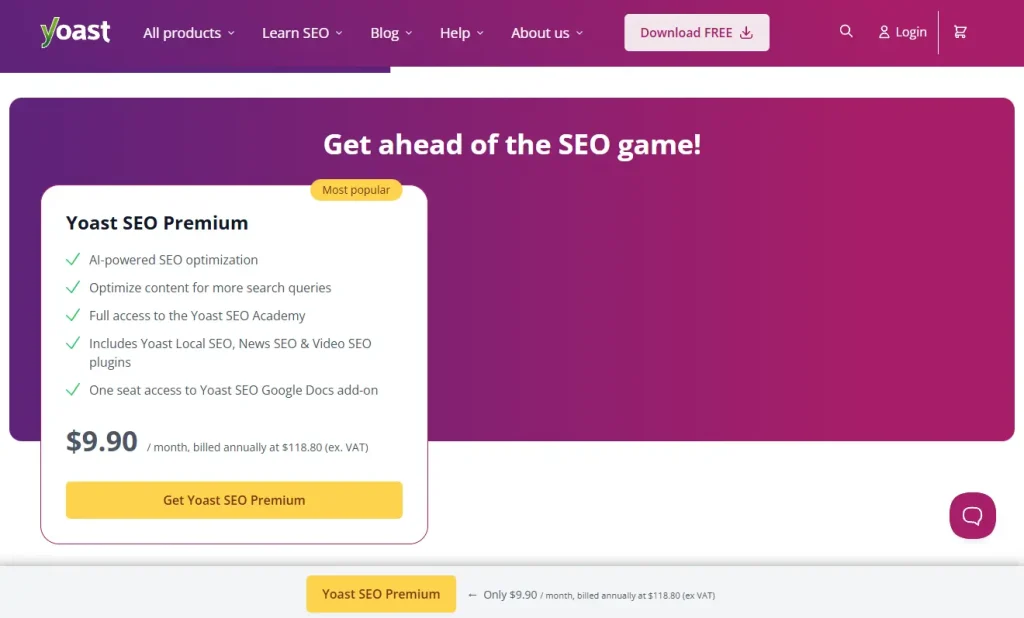Click the Most popular badge
This screenshot has height=618, width=1024.
(x=356, y=189)
